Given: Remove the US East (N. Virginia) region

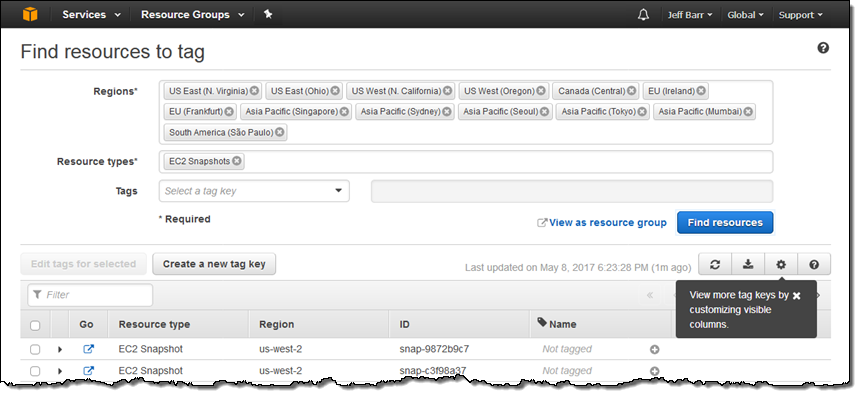Looking at the screenshot, I should tap(254, 91).
